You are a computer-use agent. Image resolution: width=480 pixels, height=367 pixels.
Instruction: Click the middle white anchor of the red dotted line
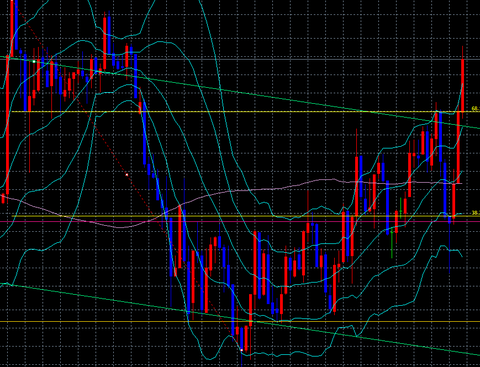(x=127, y=175)
